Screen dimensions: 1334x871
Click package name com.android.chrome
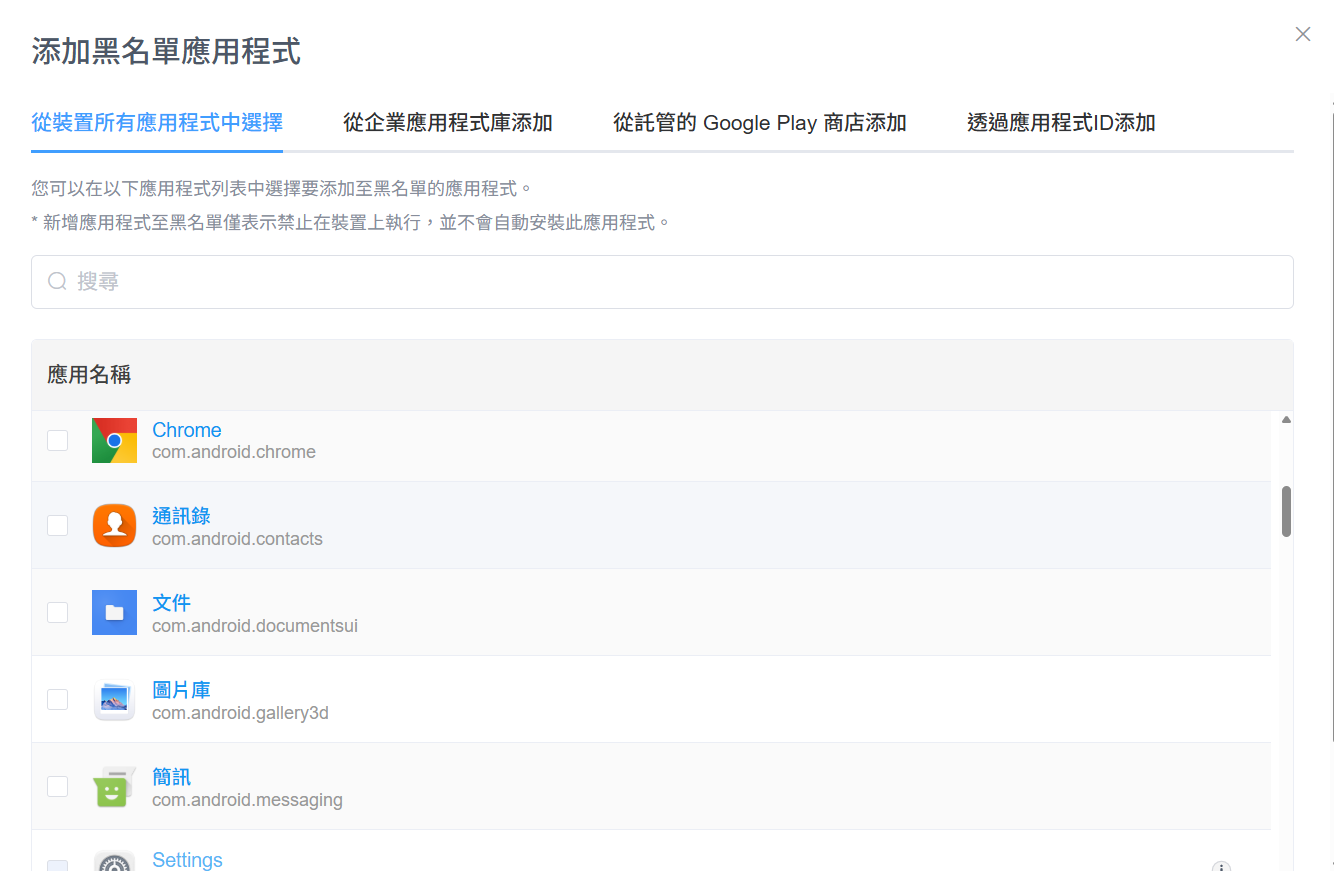tap(234, 452)
